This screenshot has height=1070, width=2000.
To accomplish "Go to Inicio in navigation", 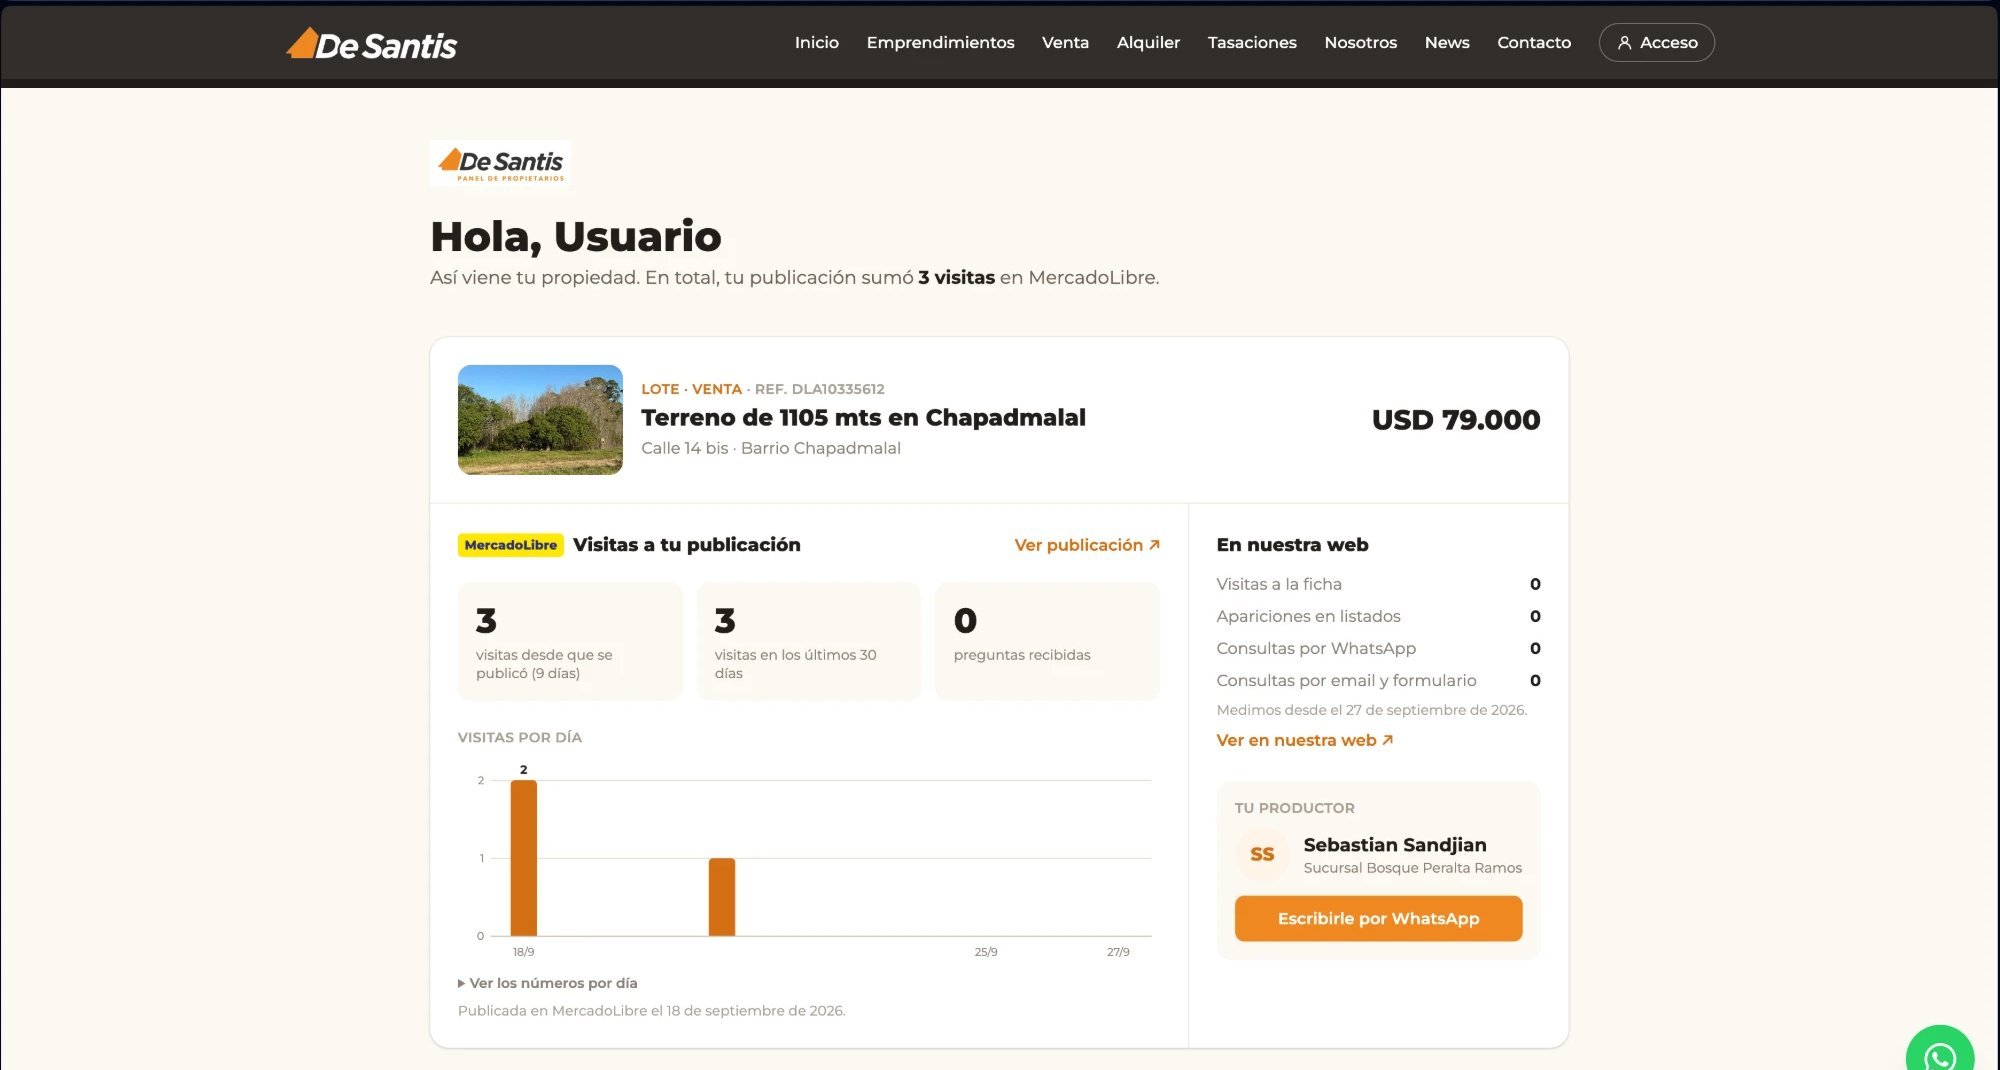I will click(816, 42).
